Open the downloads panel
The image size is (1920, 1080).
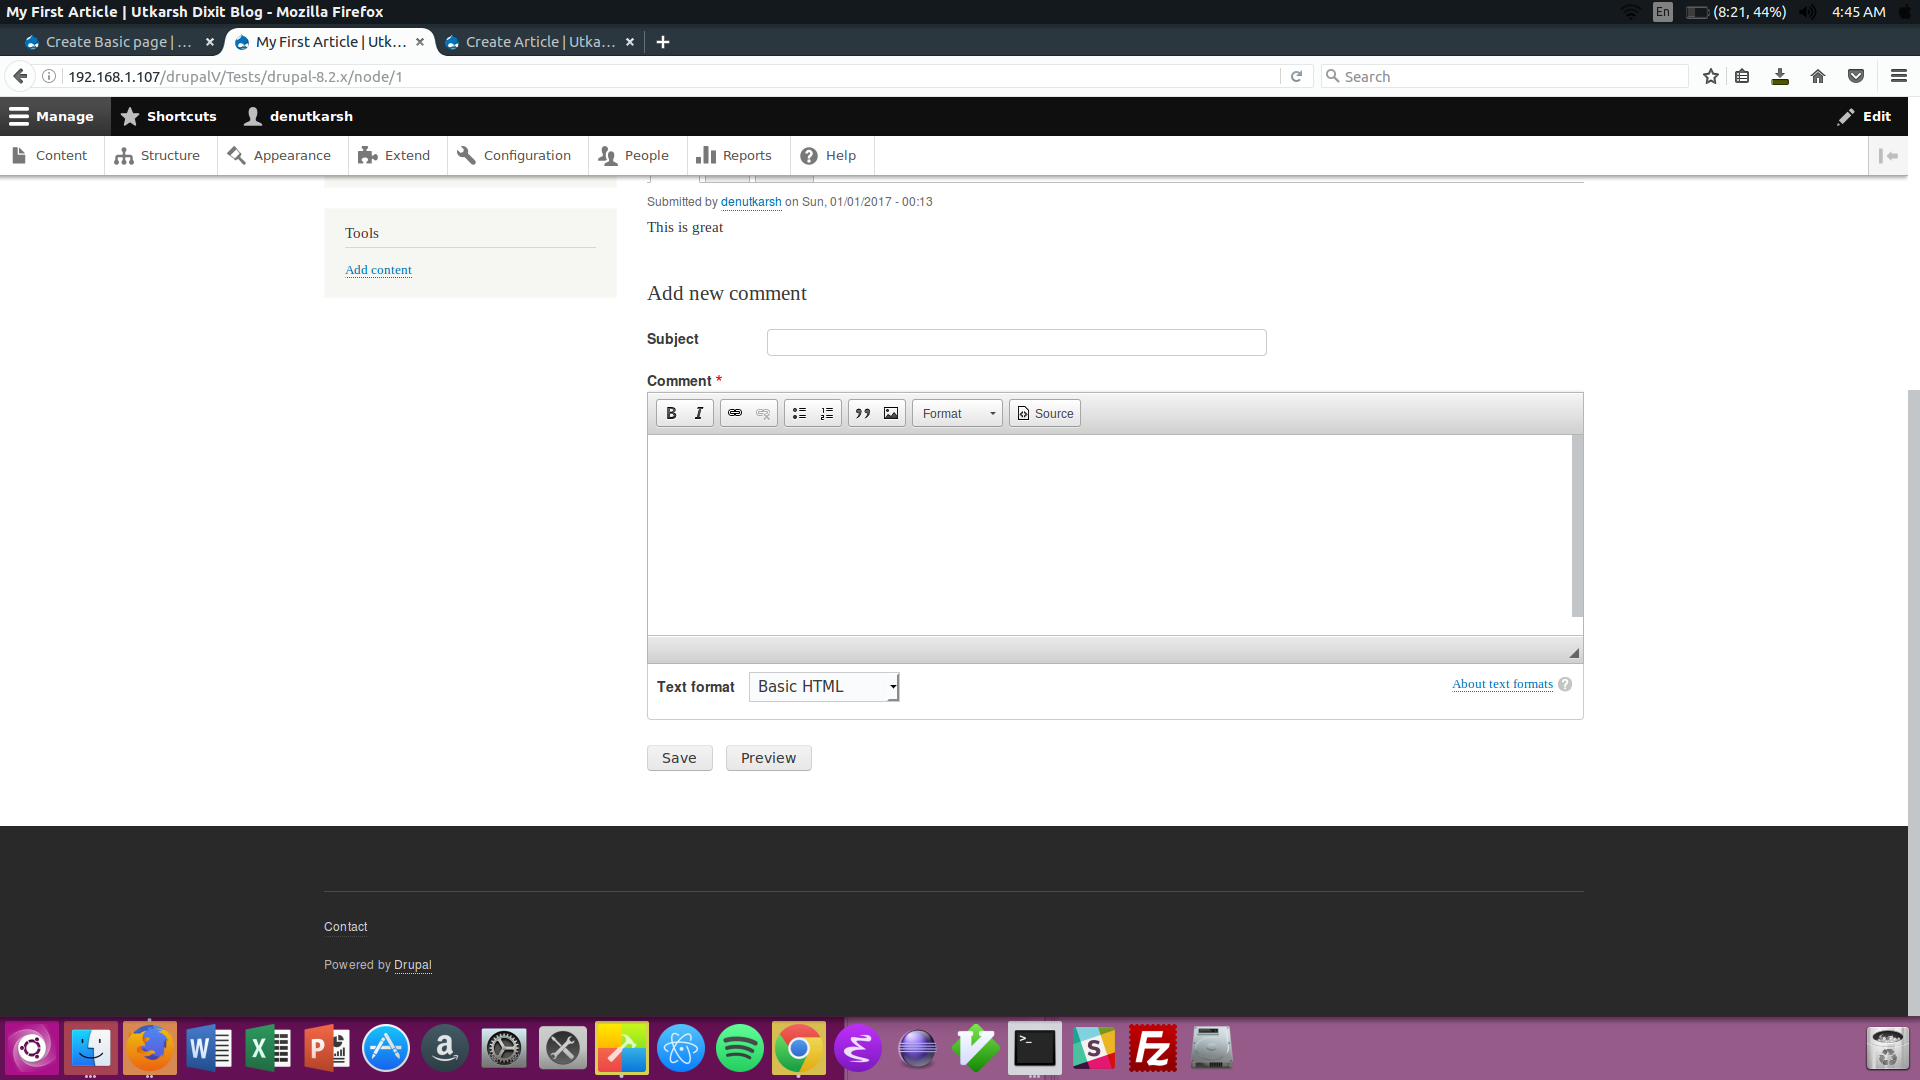pyautogui.click(x=1780, y=76)
